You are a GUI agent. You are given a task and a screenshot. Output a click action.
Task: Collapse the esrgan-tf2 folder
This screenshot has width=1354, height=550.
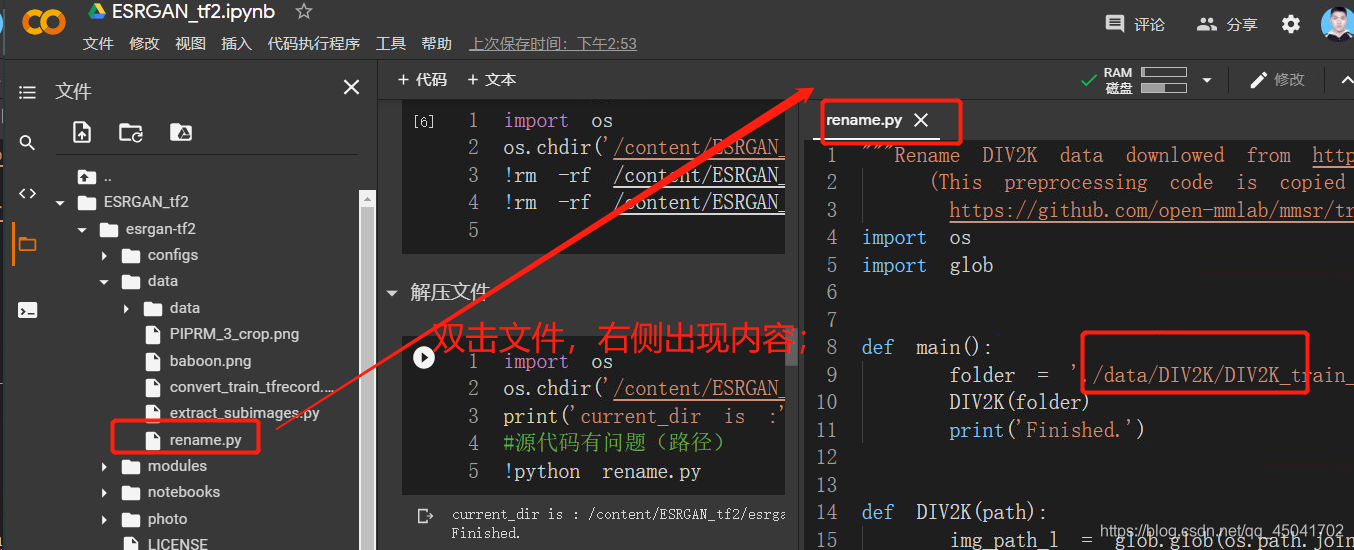pos(82,229)
